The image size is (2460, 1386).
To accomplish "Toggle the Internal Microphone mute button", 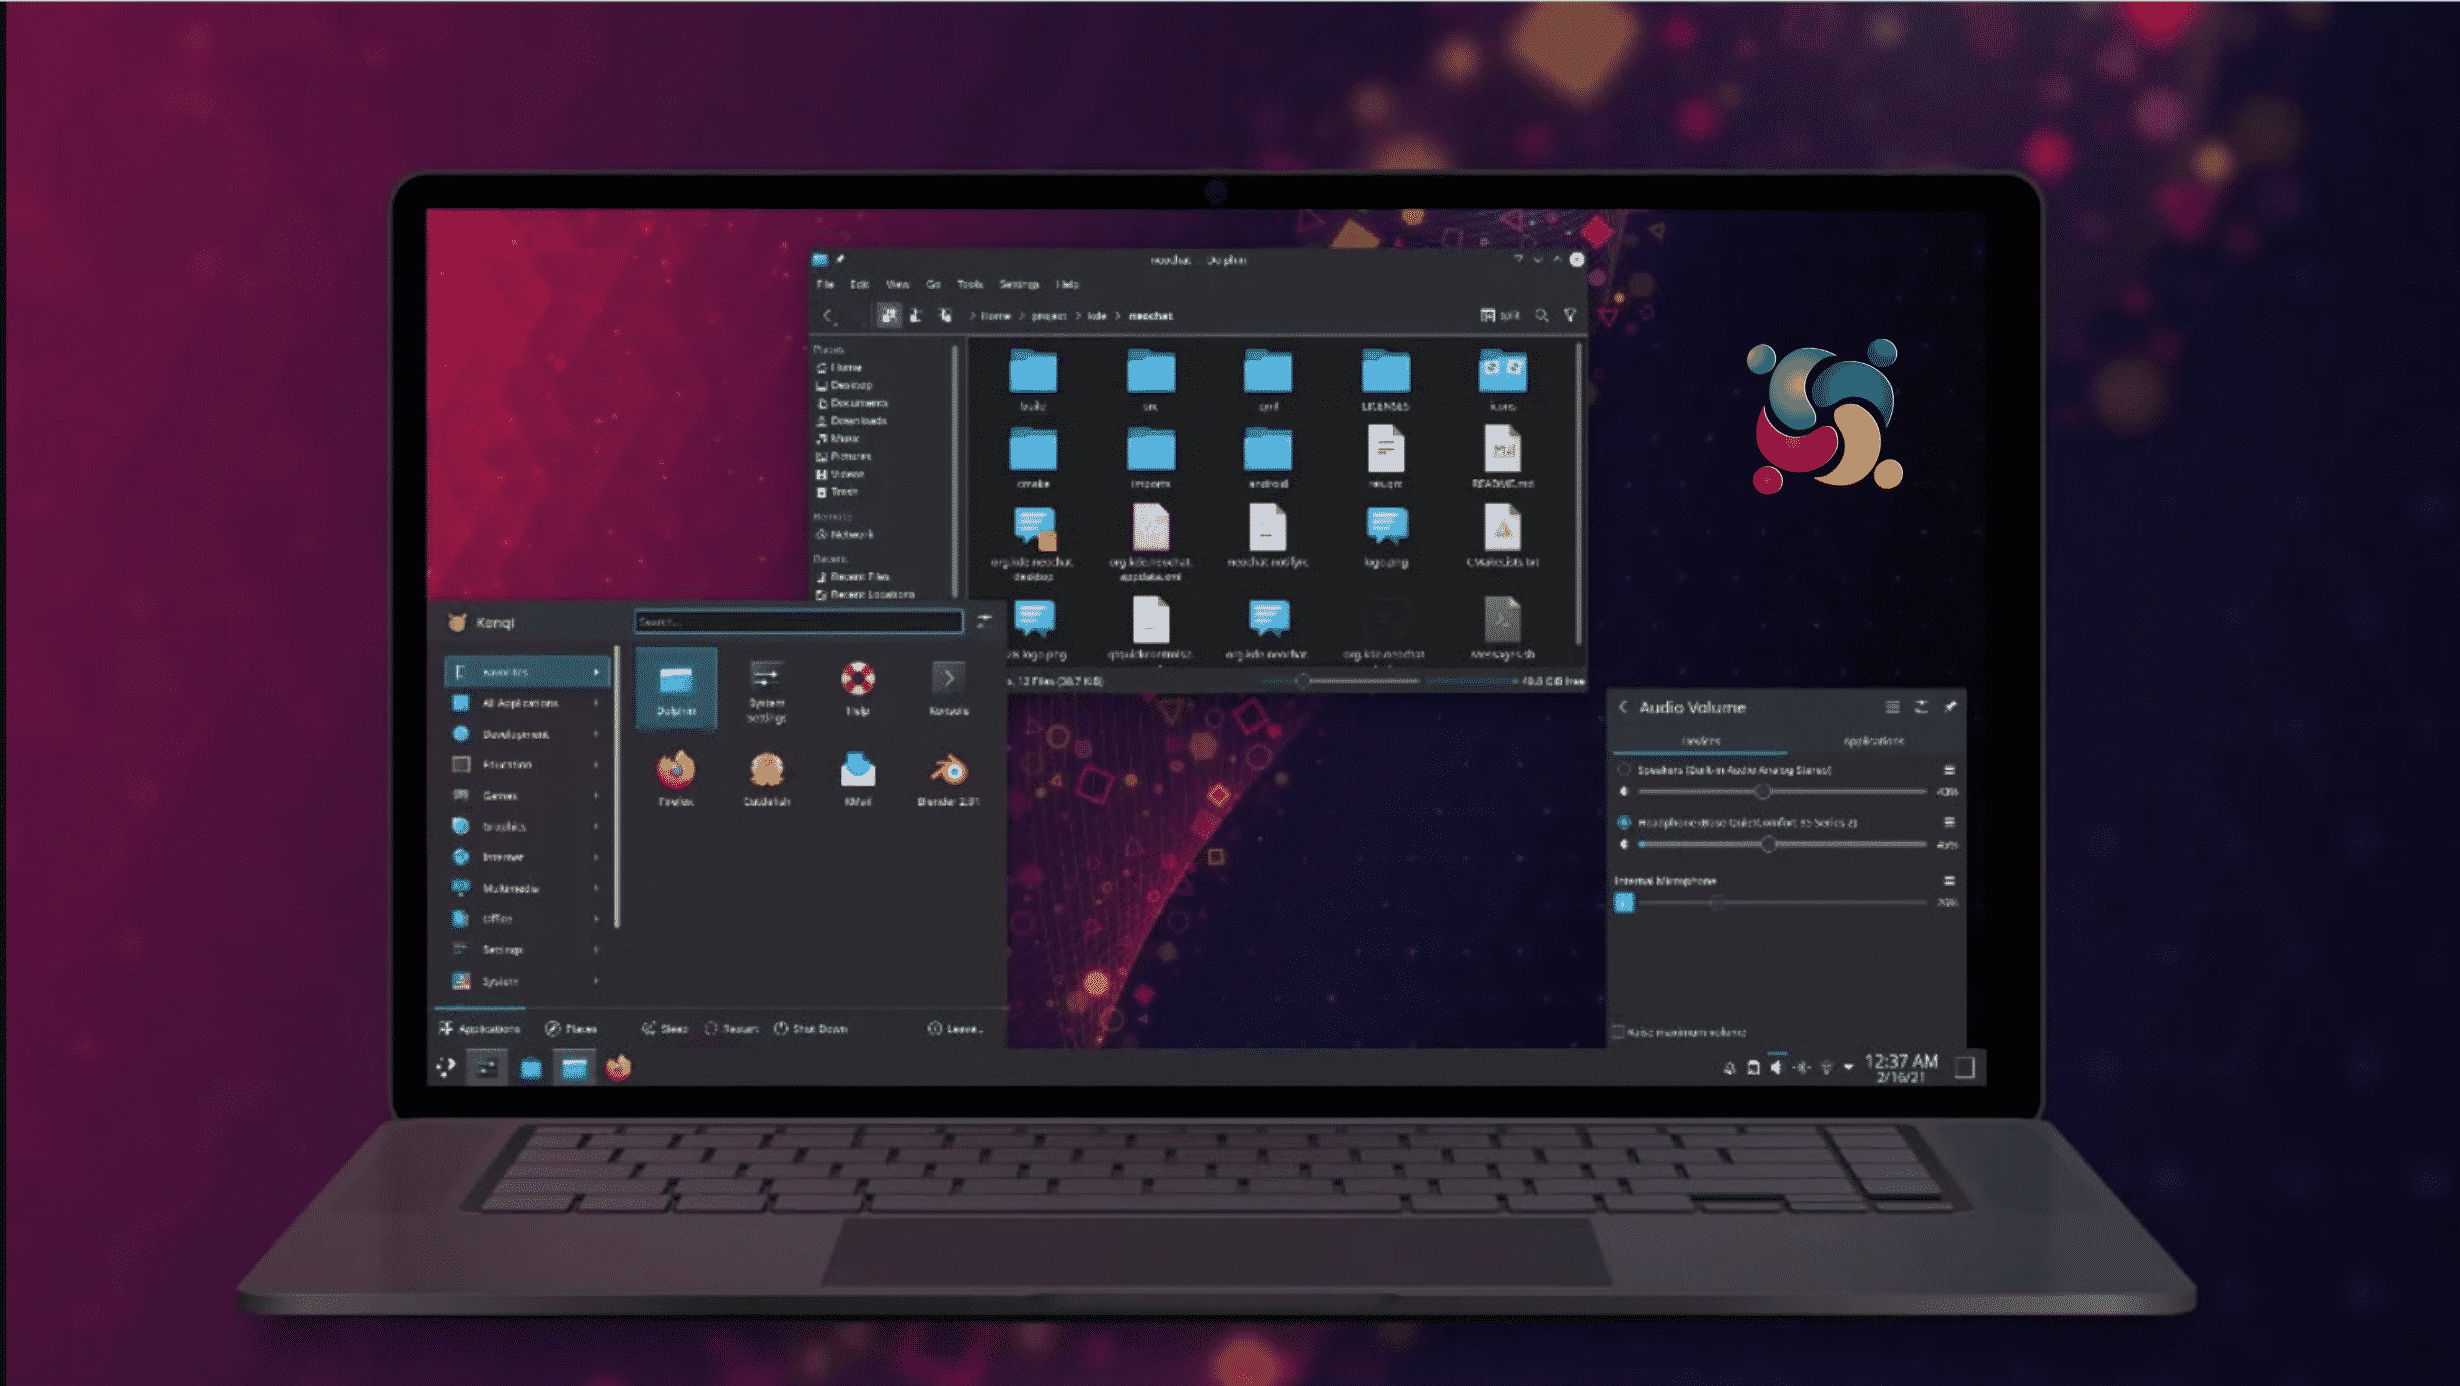I will click(x=1624, y=902).
